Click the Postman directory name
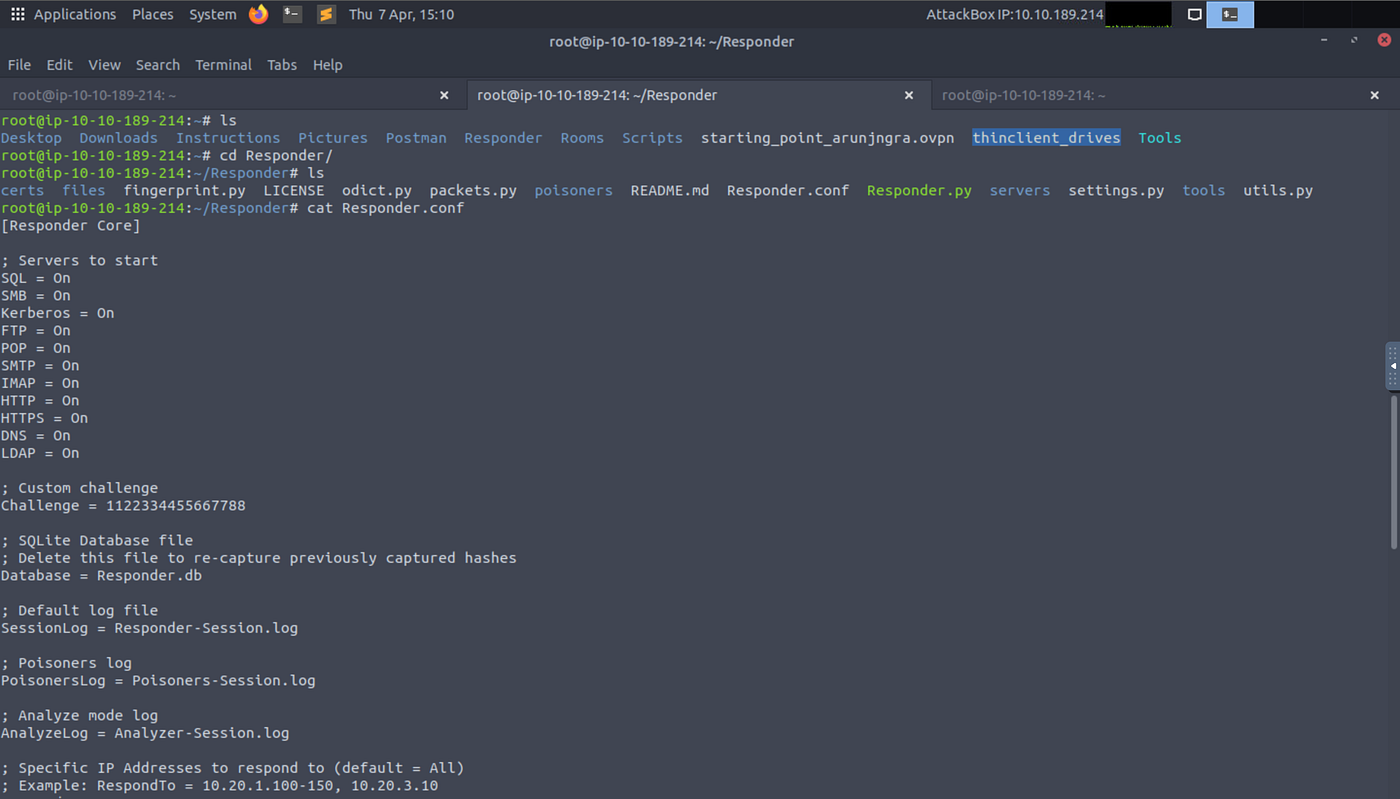Viewport: 1400px width, 799px height. 416,138
